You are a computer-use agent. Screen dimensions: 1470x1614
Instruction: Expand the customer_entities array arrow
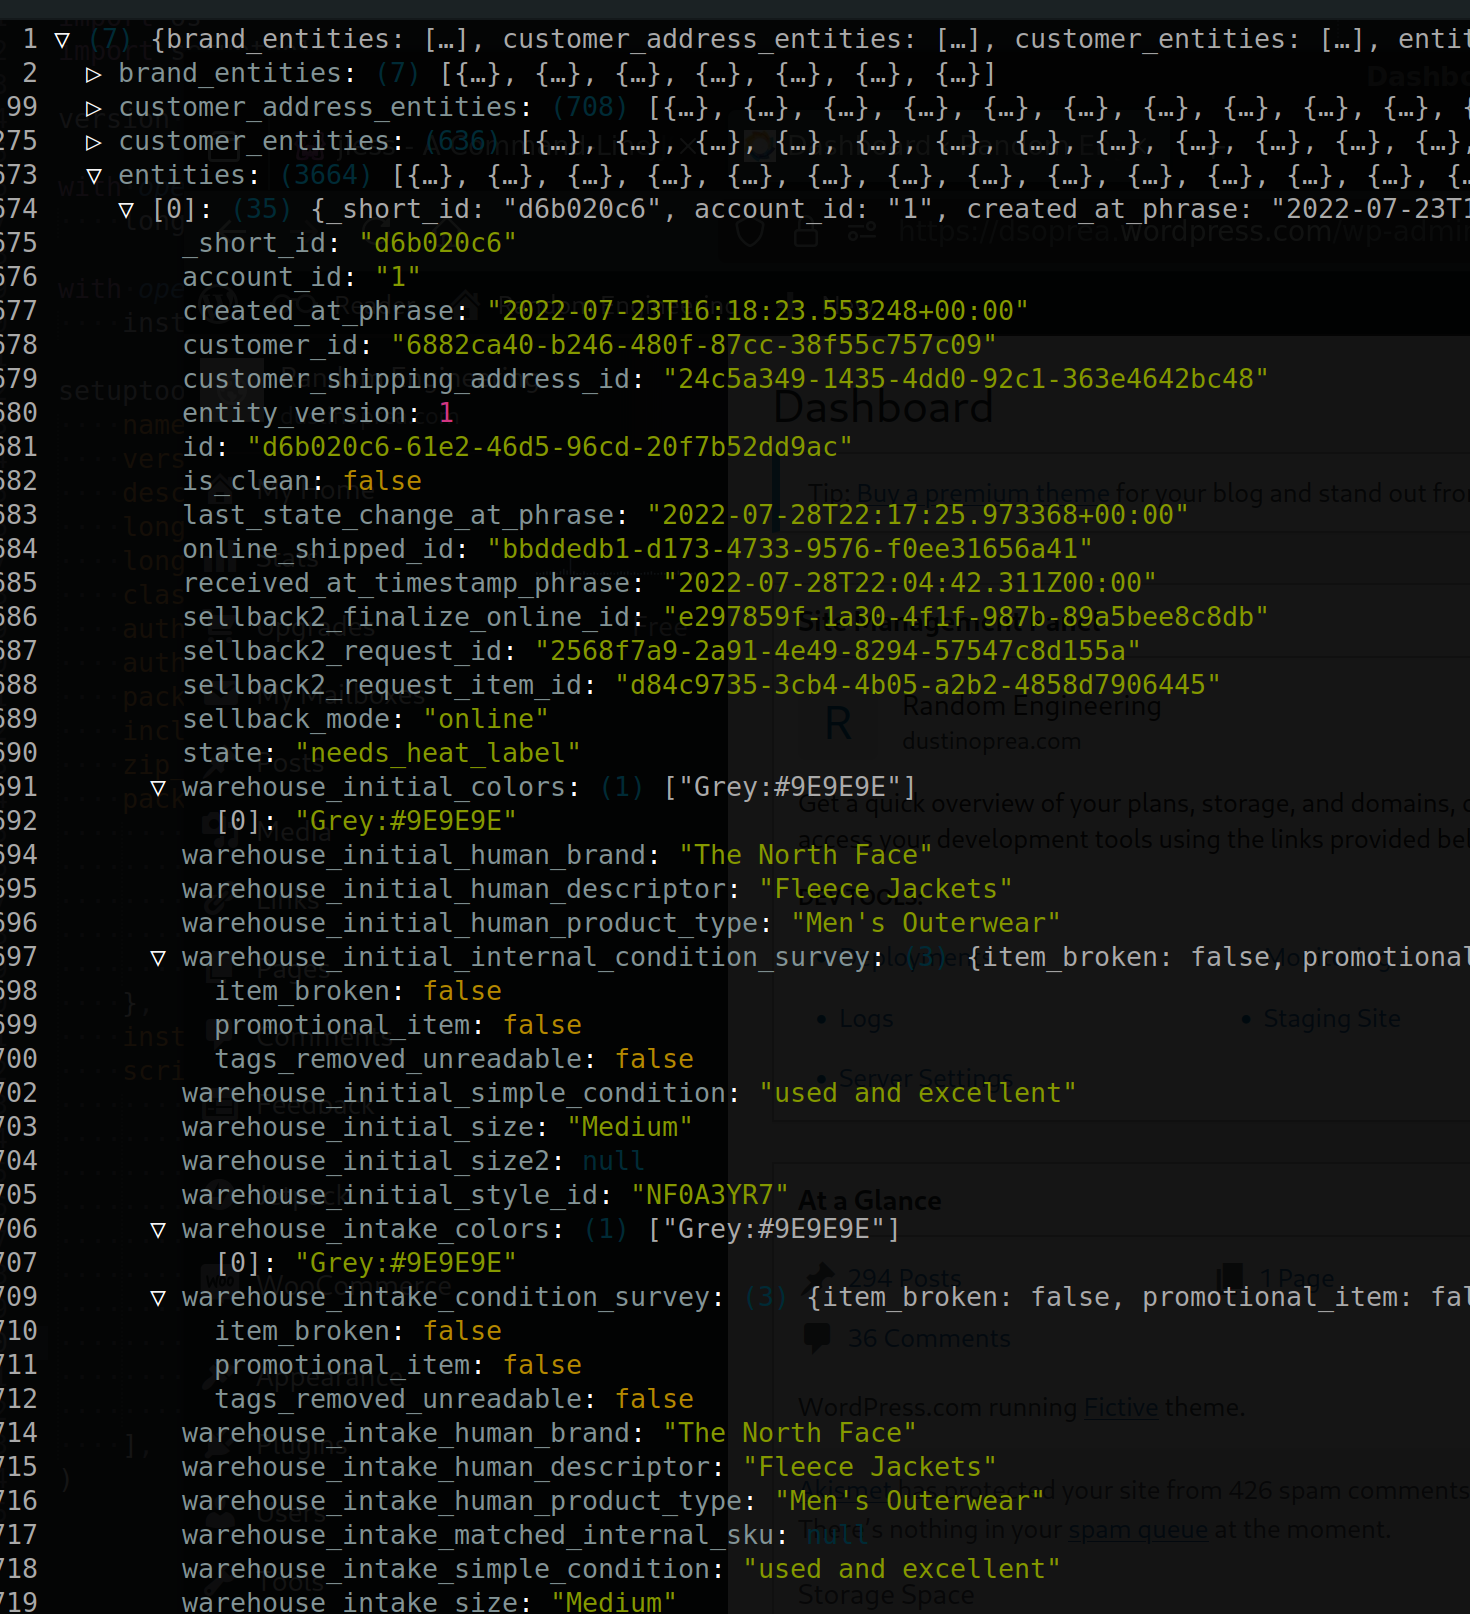coord(93,142)
